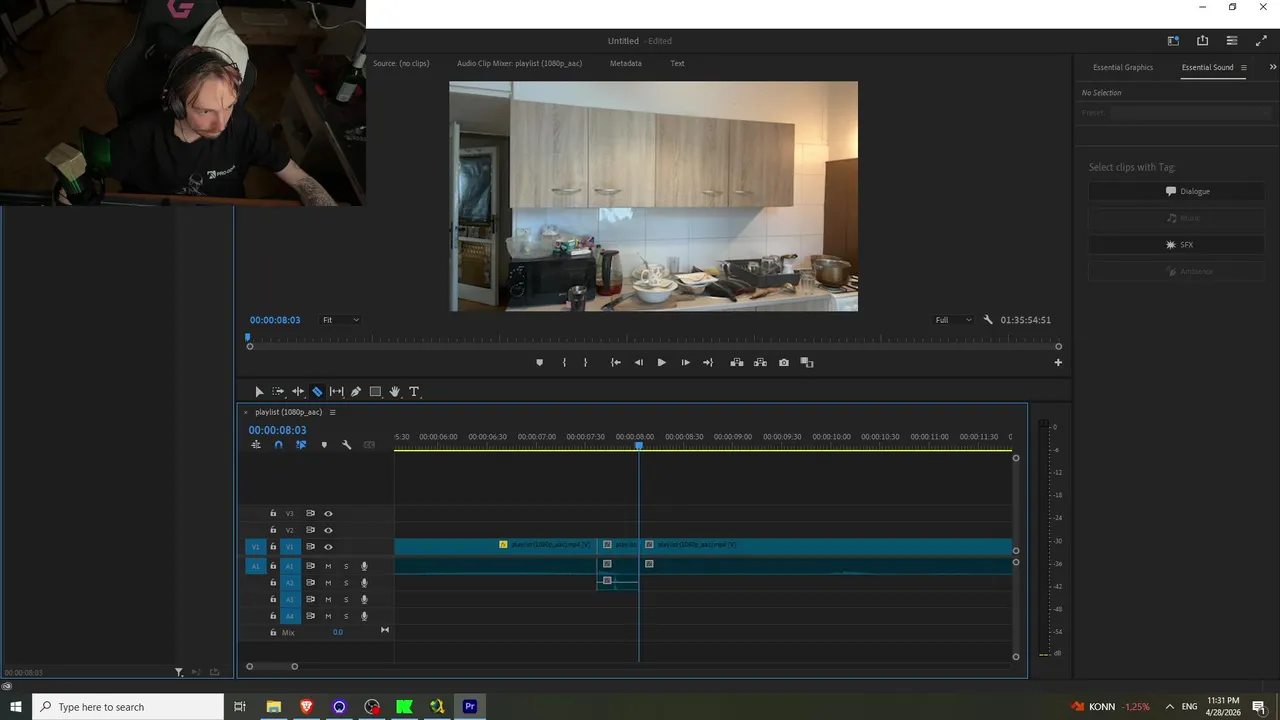Image resolution: width=1280 pixels, height=720 pixels.
Task: Solo audio track A2
Action: (x=346, y=583)
